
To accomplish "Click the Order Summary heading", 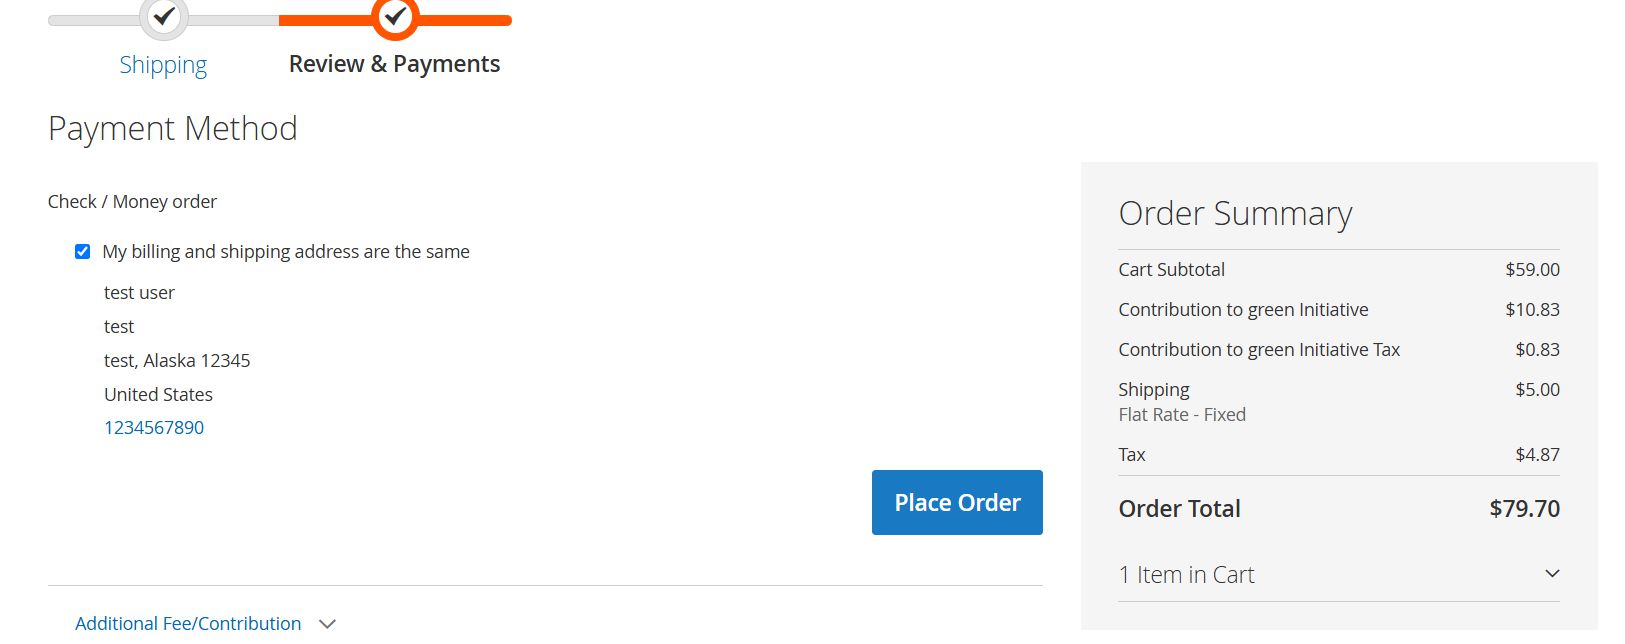I will point(1235,214).
